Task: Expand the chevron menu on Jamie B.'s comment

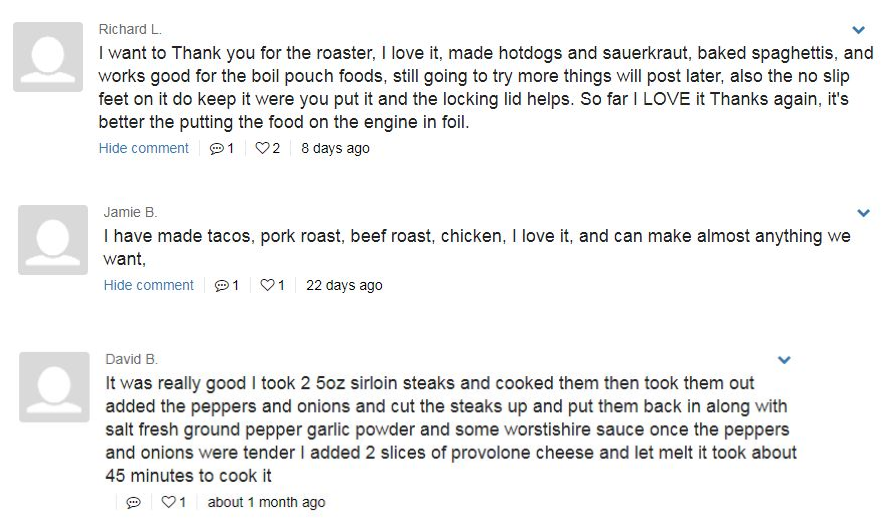Action: (863, 213)
